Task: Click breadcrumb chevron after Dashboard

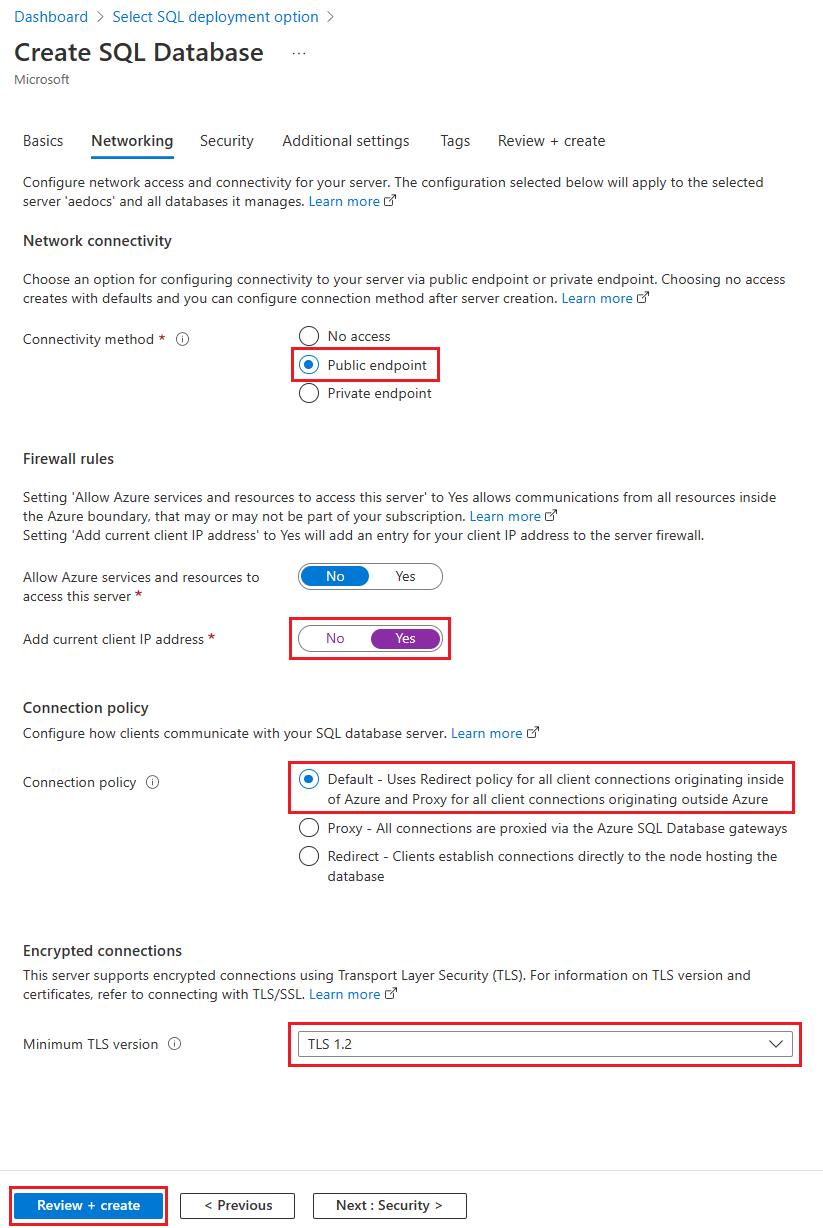Action: [x=100, y=17]
